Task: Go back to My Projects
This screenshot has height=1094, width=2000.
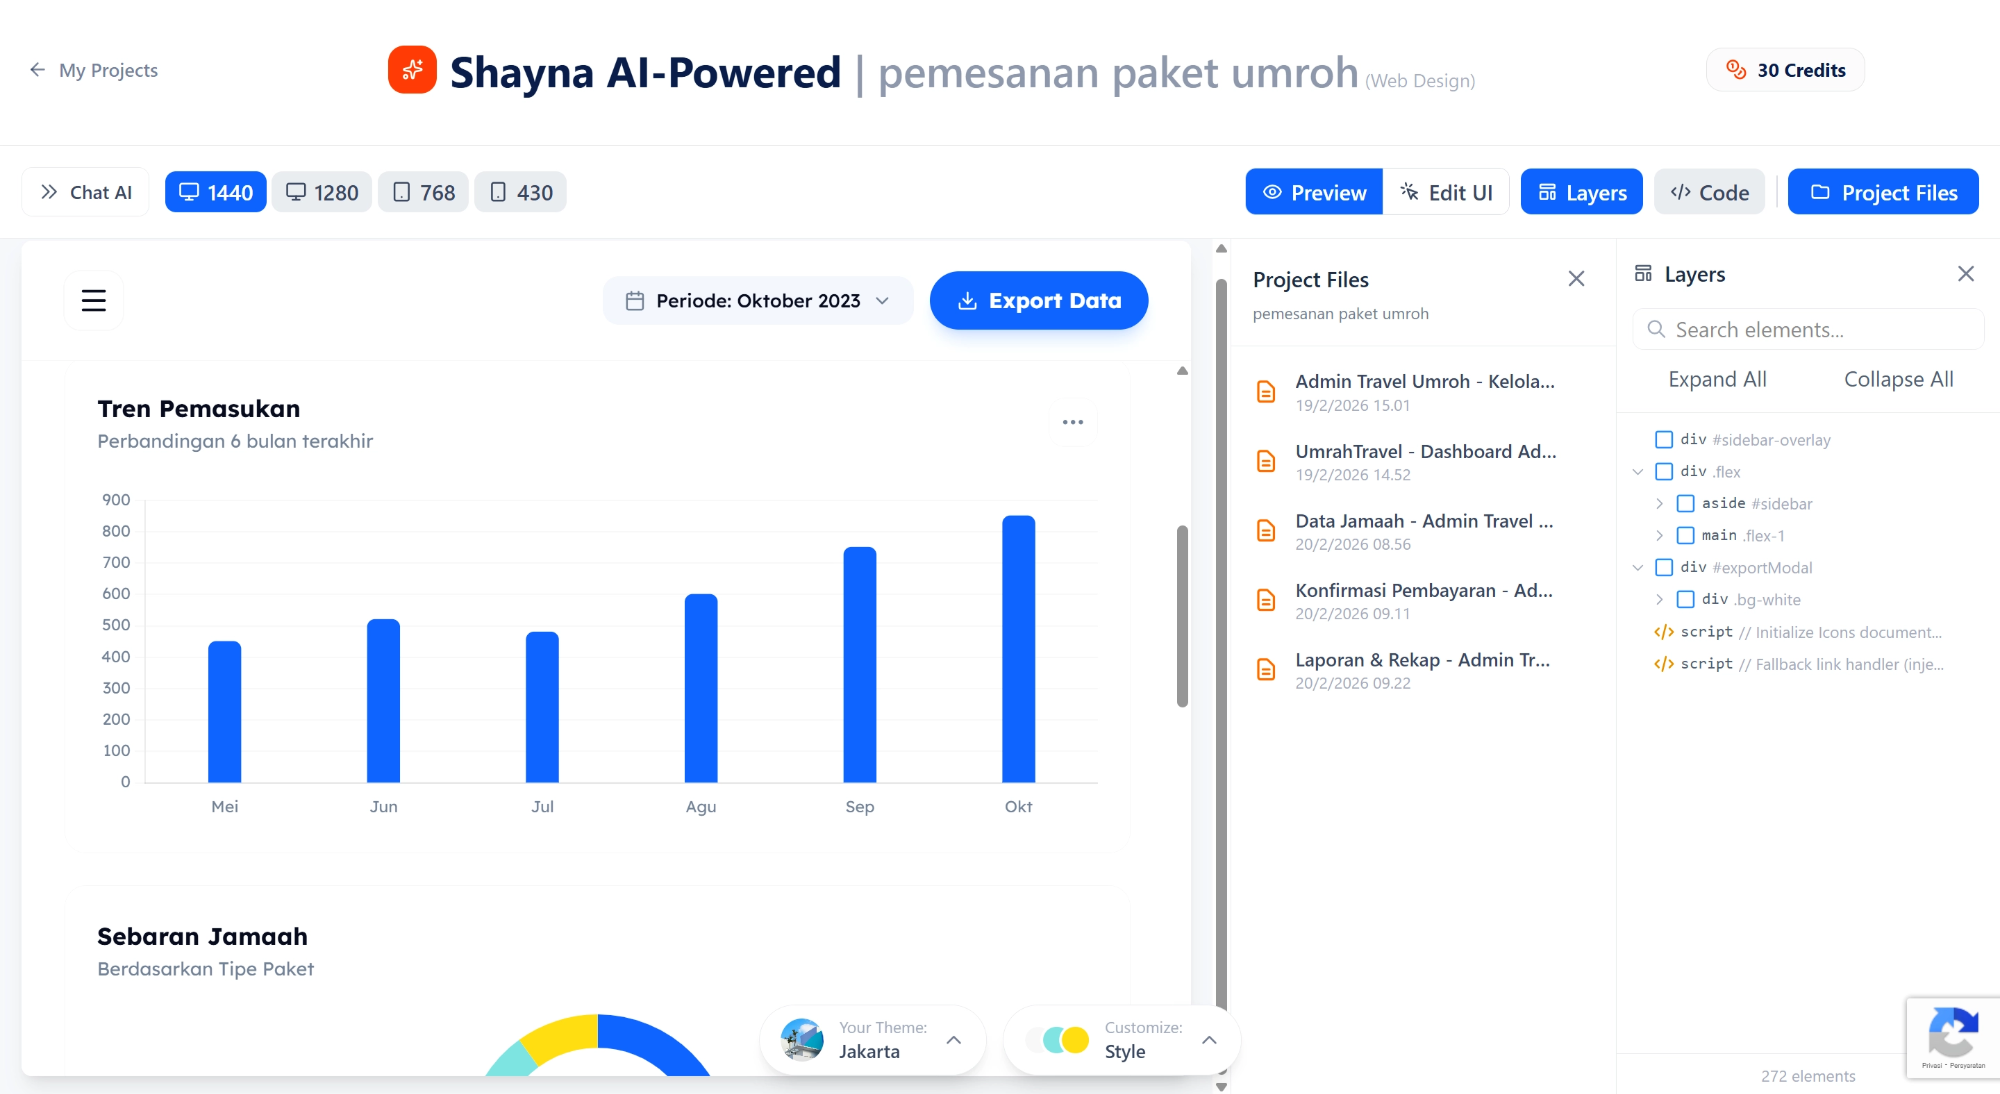Action: (92, 70)
